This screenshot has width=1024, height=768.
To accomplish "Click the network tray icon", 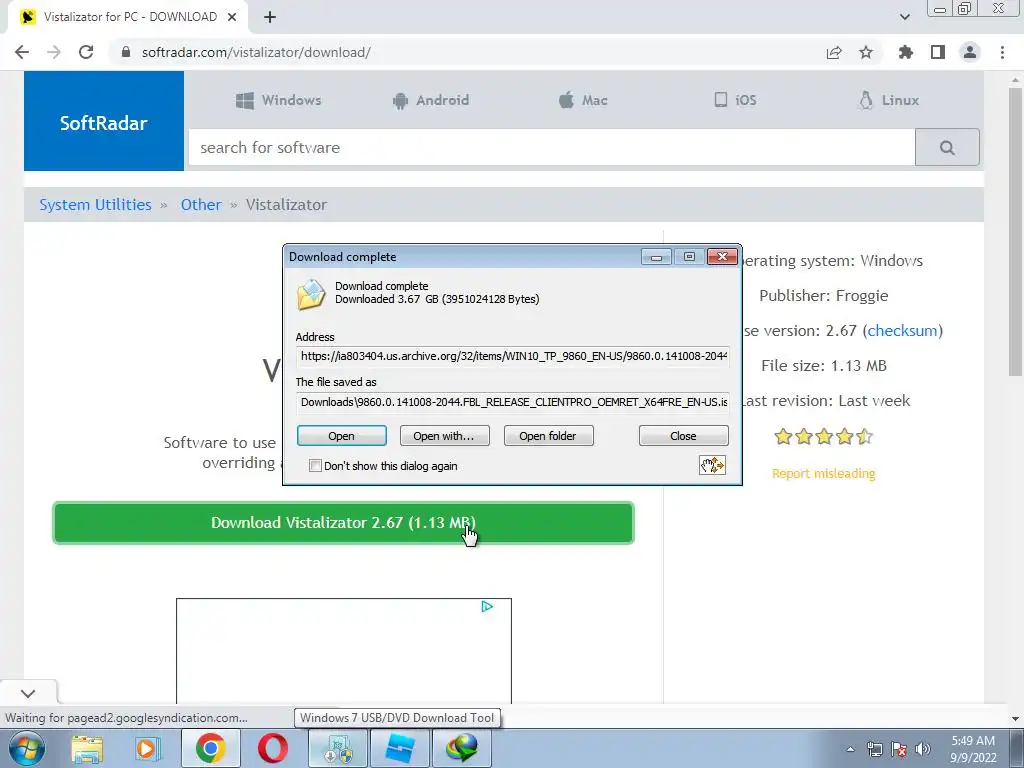I will [x=874, y=749].
